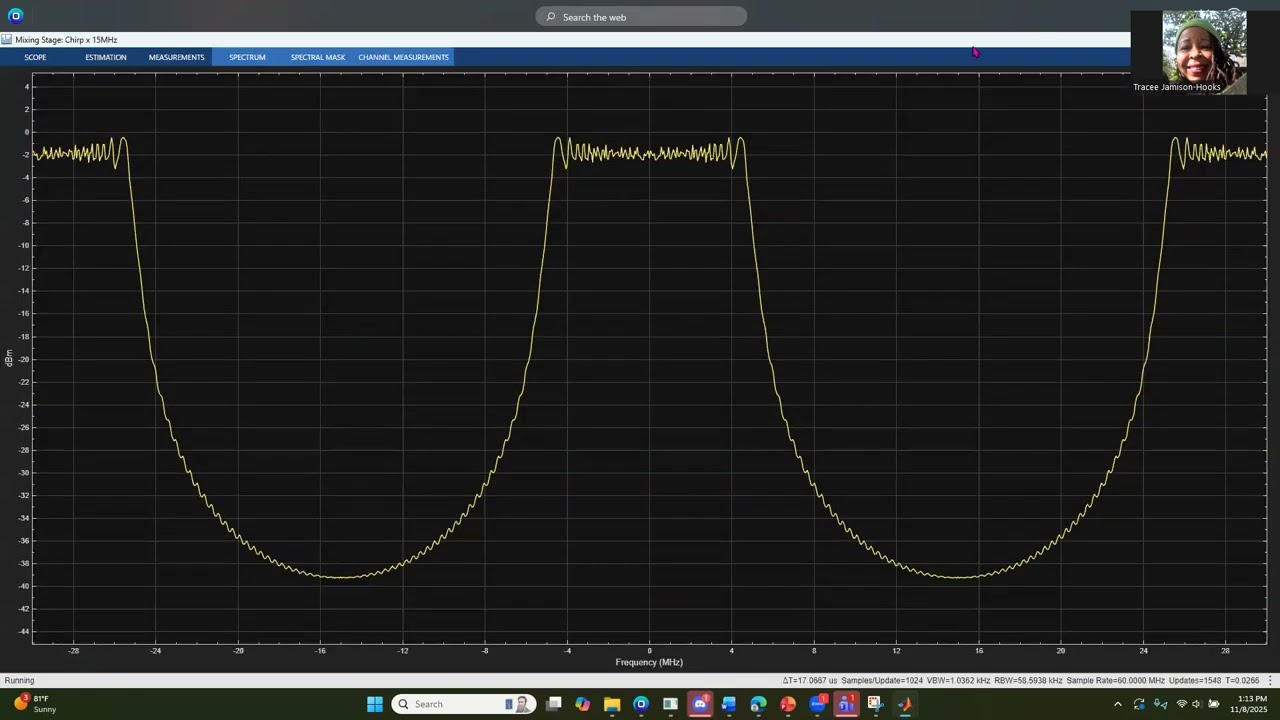
Task: Click the dBm y-axis label
Action: 9,358
